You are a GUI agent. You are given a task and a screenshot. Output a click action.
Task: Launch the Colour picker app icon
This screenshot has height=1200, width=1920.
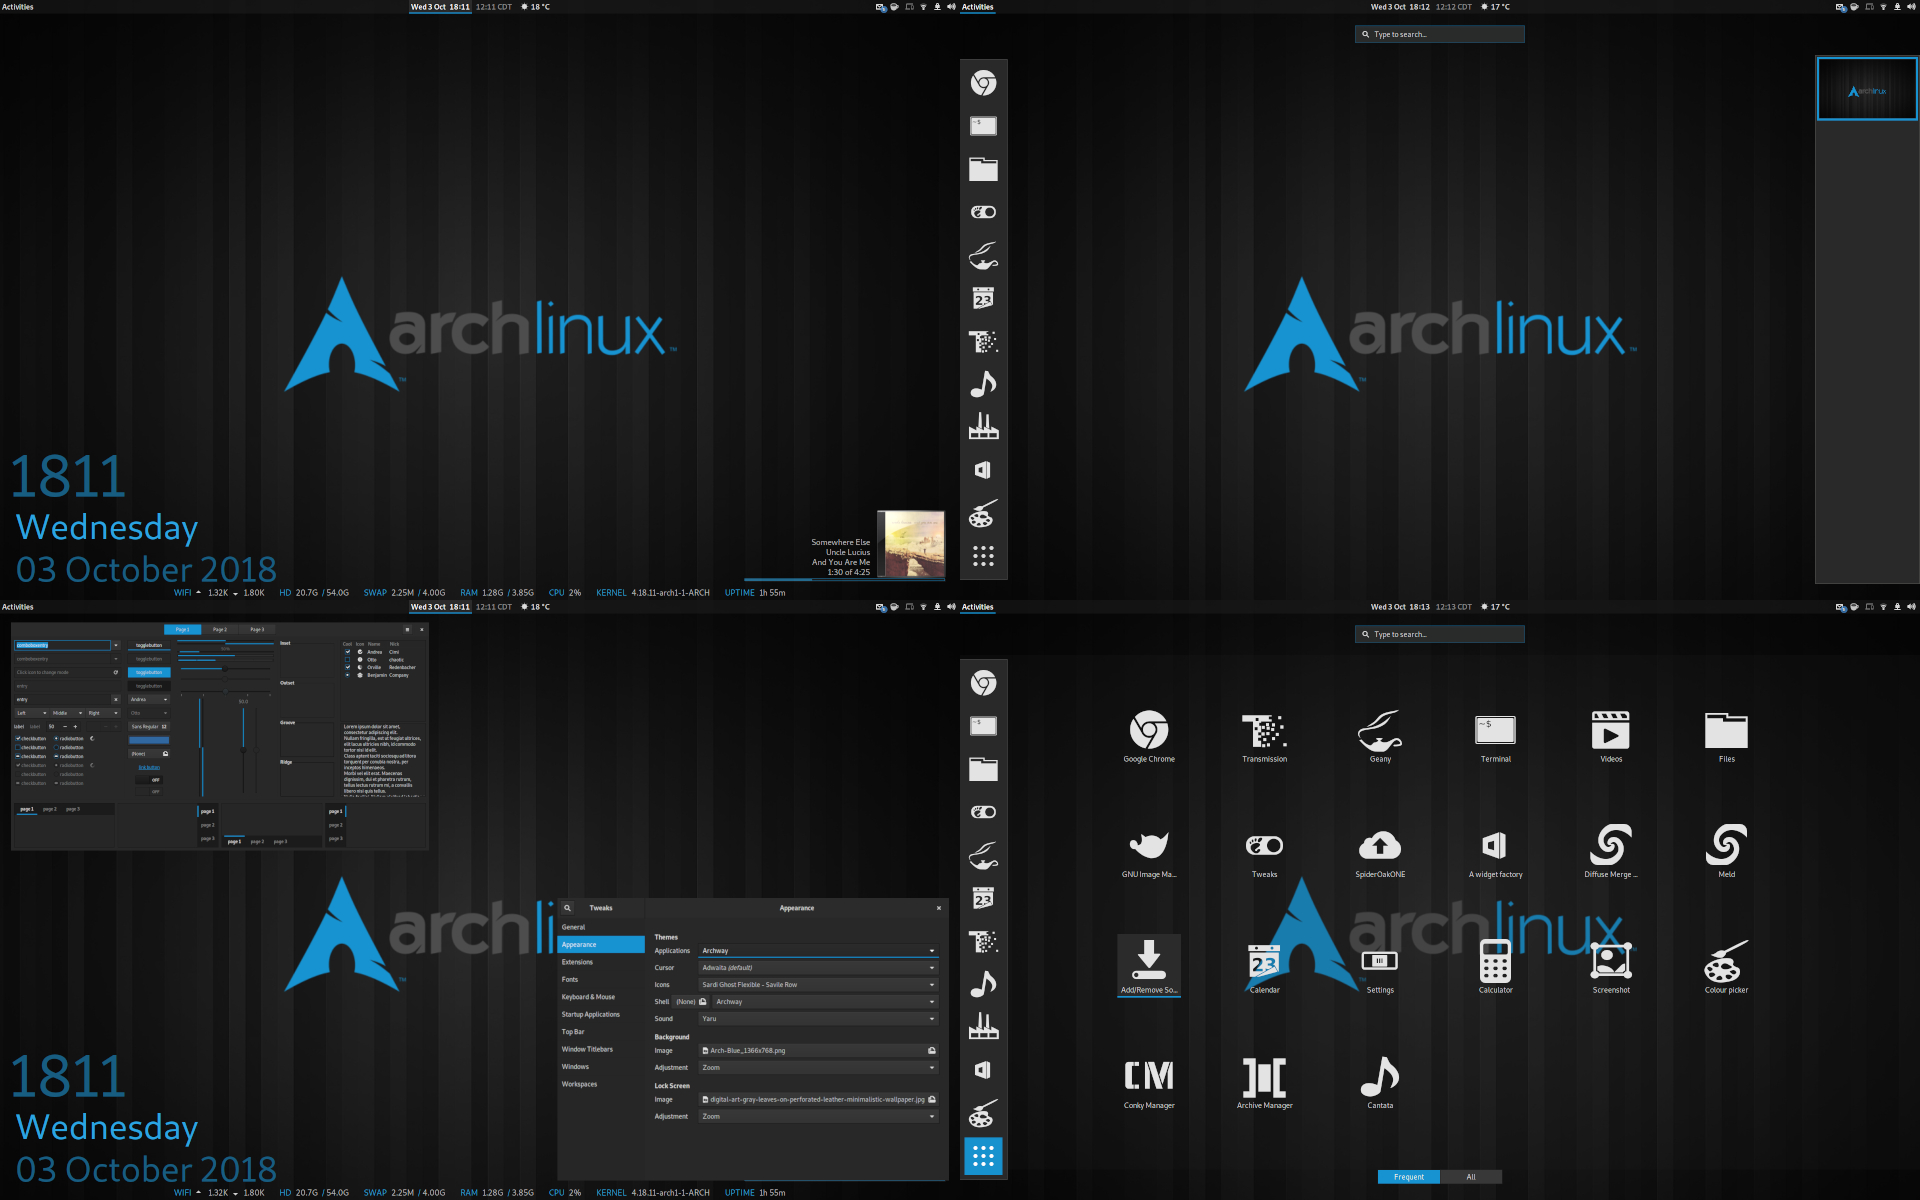pyautogui.click(x=1727, y=968)
